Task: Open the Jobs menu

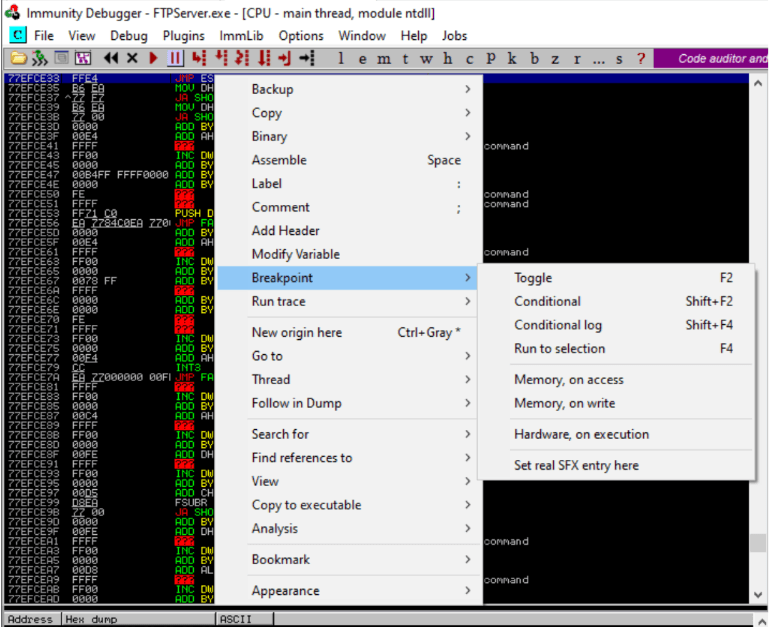Action: (x=454, y=35)
